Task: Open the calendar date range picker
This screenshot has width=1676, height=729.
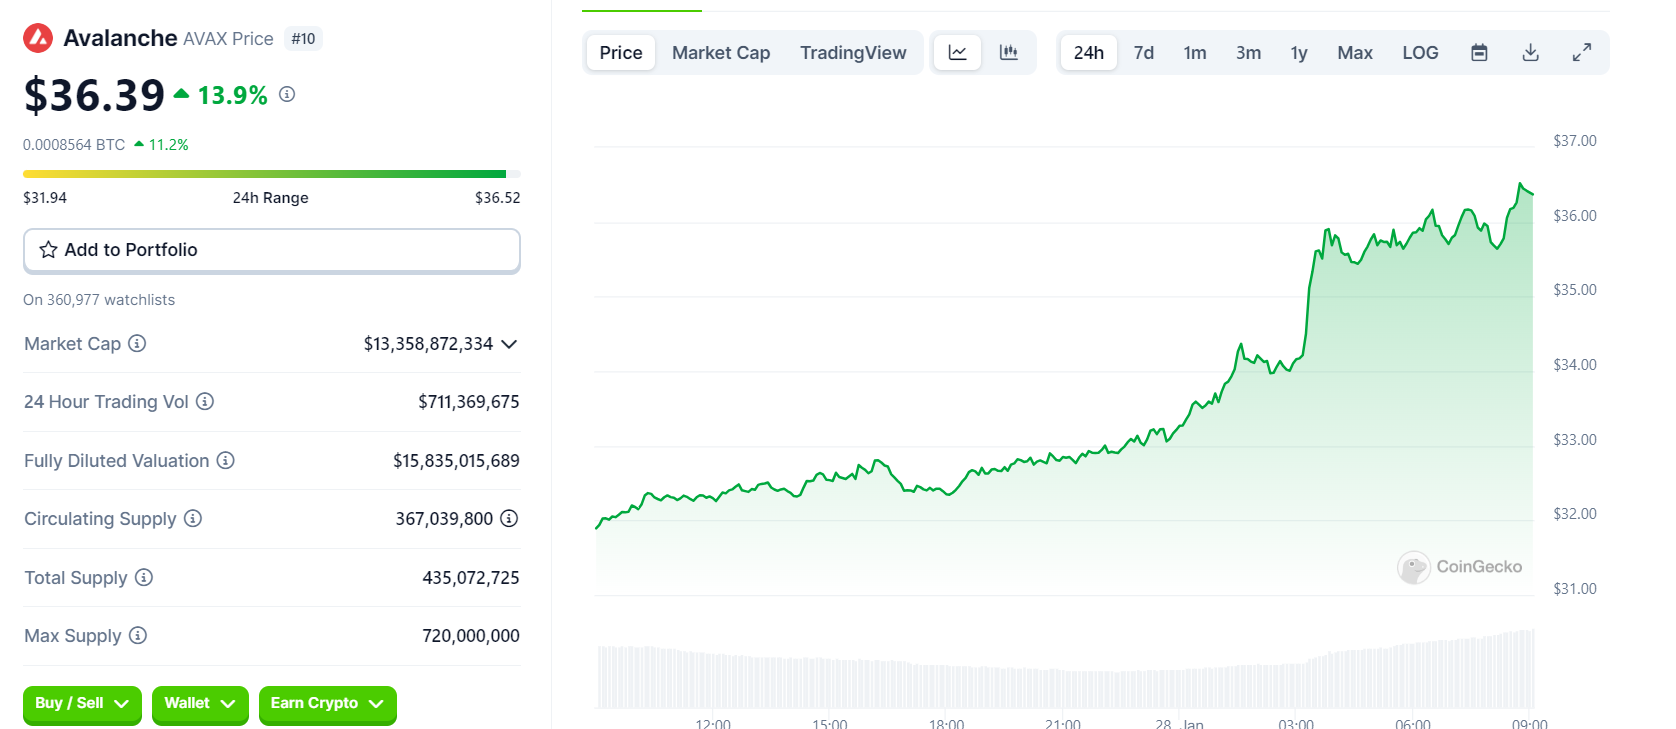Action: [1479, 53]
